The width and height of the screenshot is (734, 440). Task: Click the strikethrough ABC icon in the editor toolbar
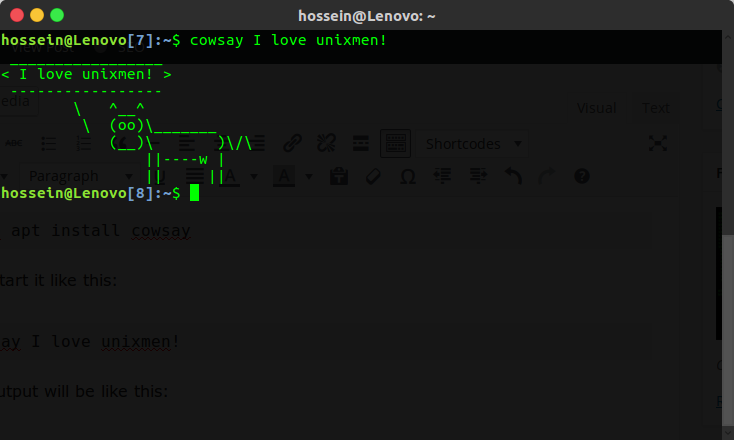coord(14,143)
